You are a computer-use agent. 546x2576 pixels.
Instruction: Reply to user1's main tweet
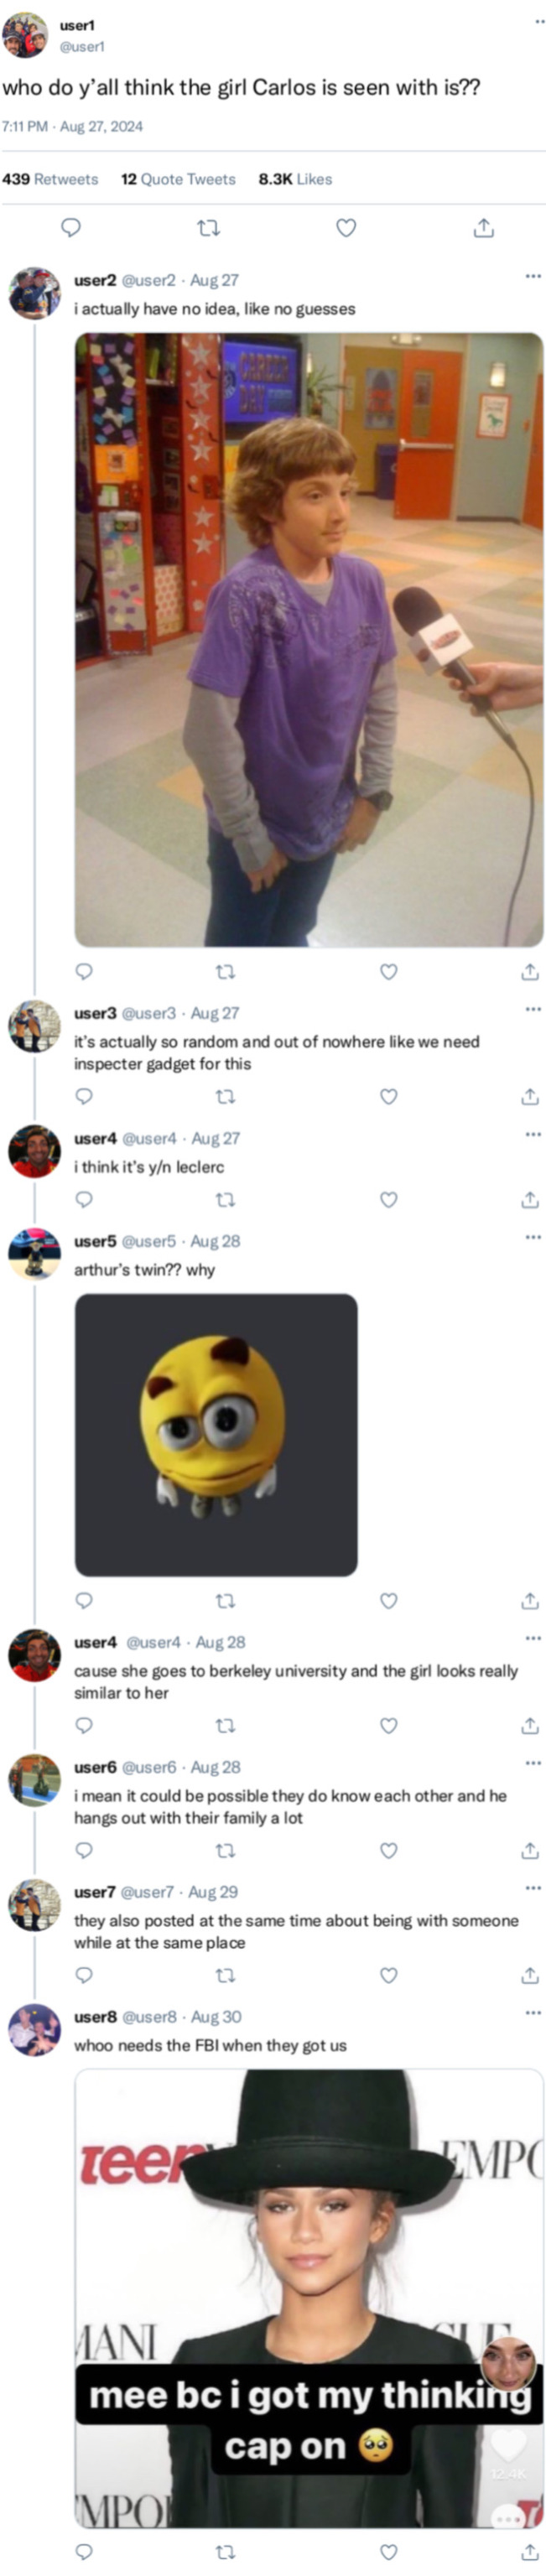[71, 228]
